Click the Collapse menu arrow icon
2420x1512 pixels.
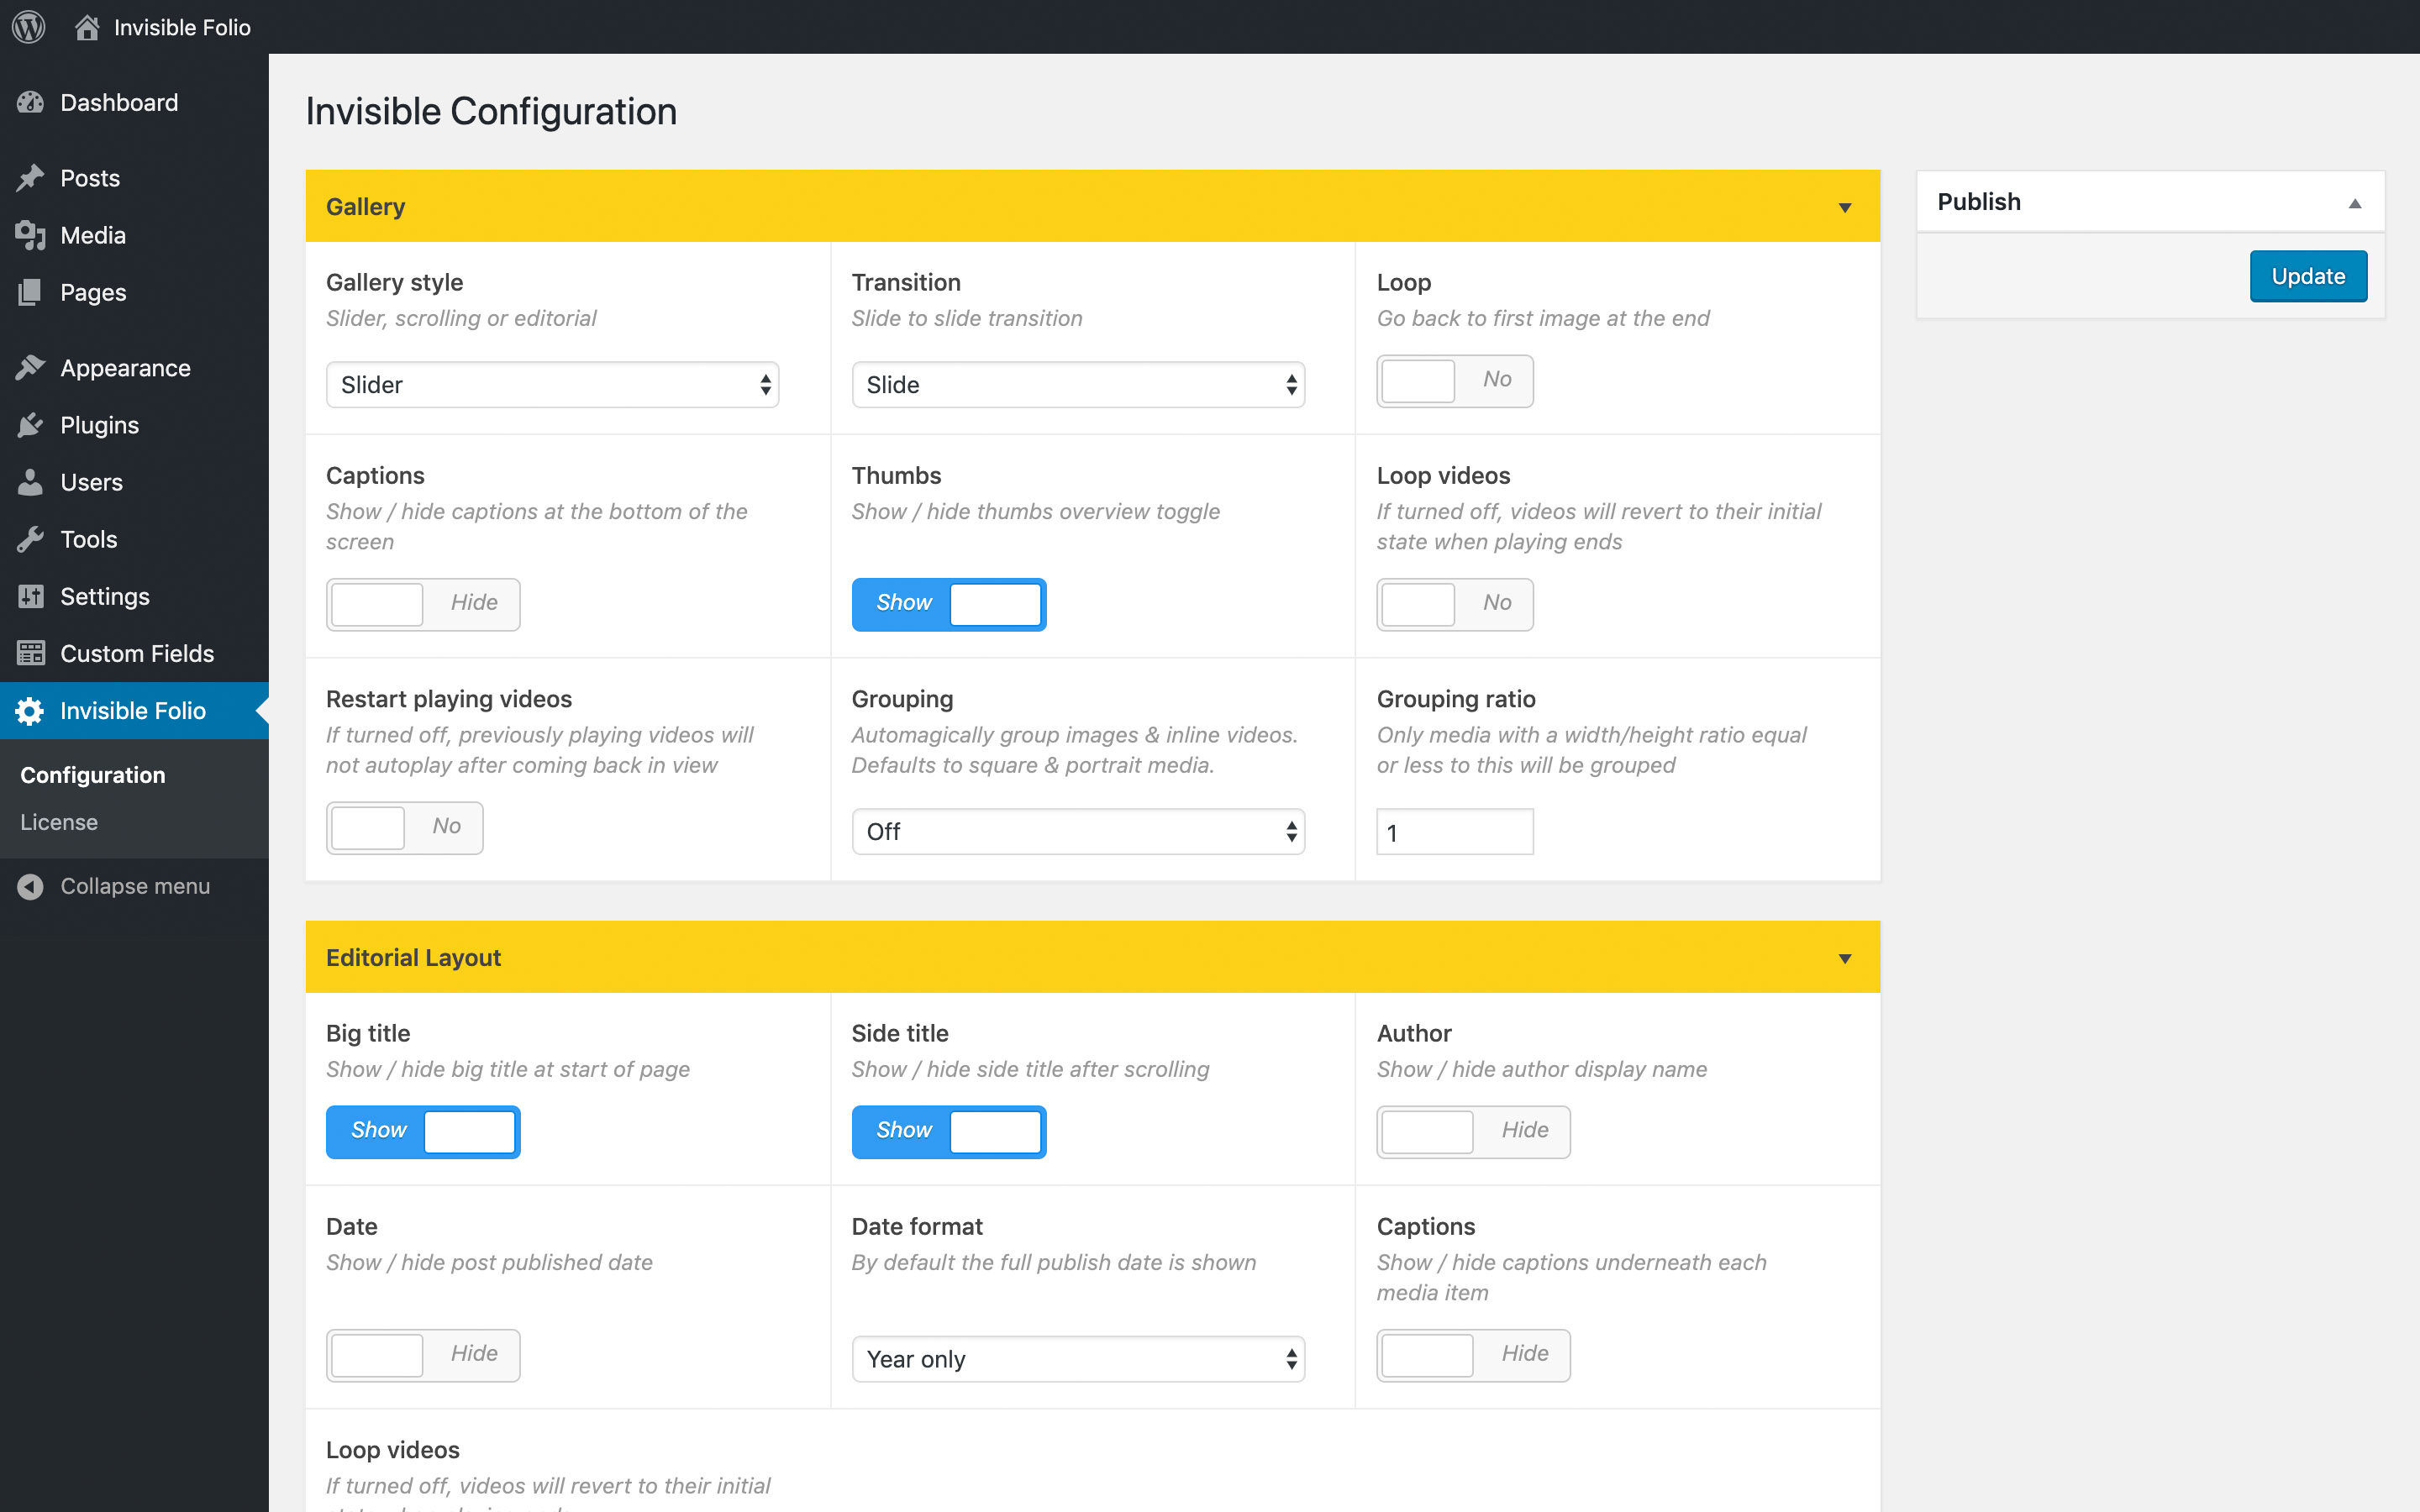coord(30,886)
